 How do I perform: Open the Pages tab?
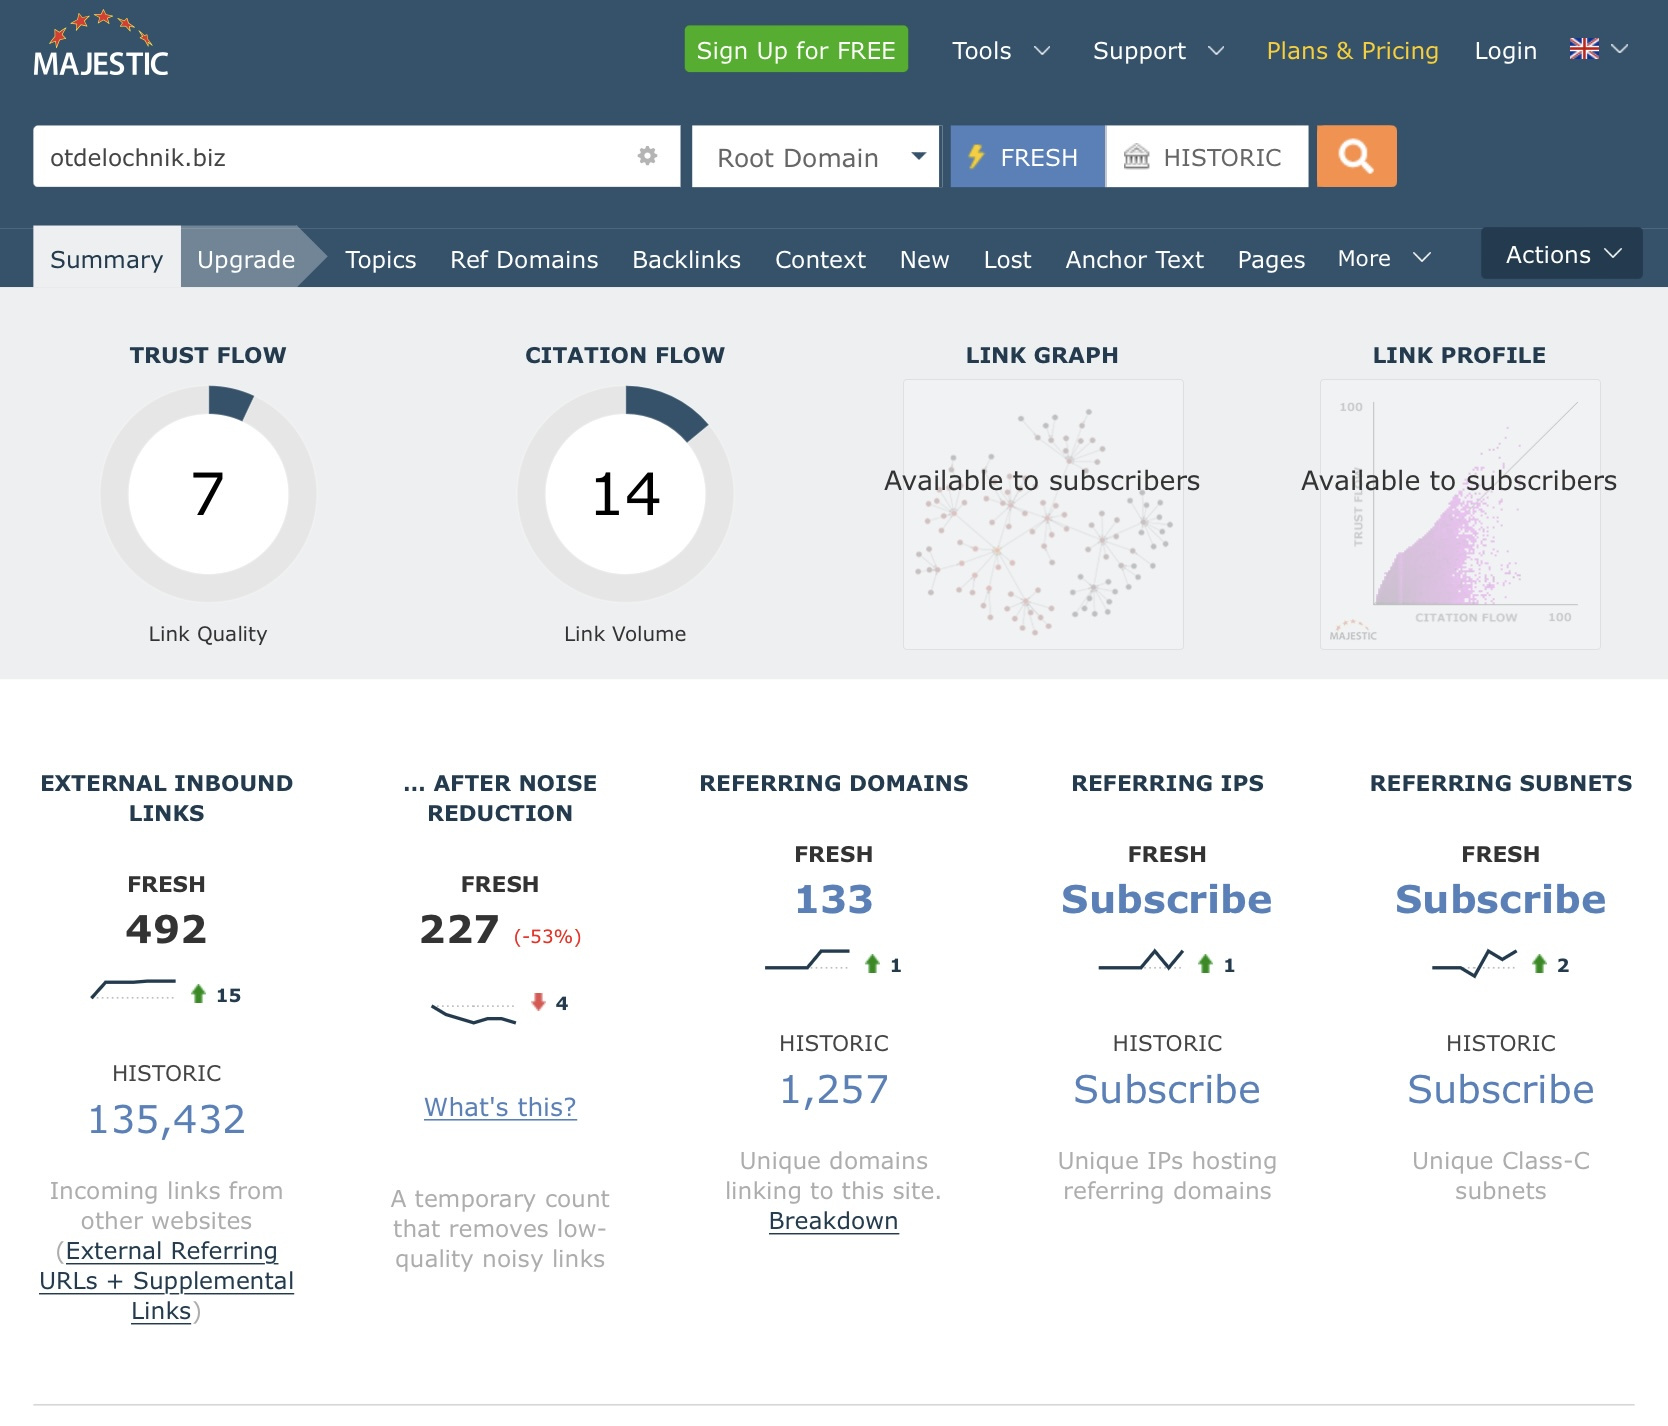[x=1271, y=259]
